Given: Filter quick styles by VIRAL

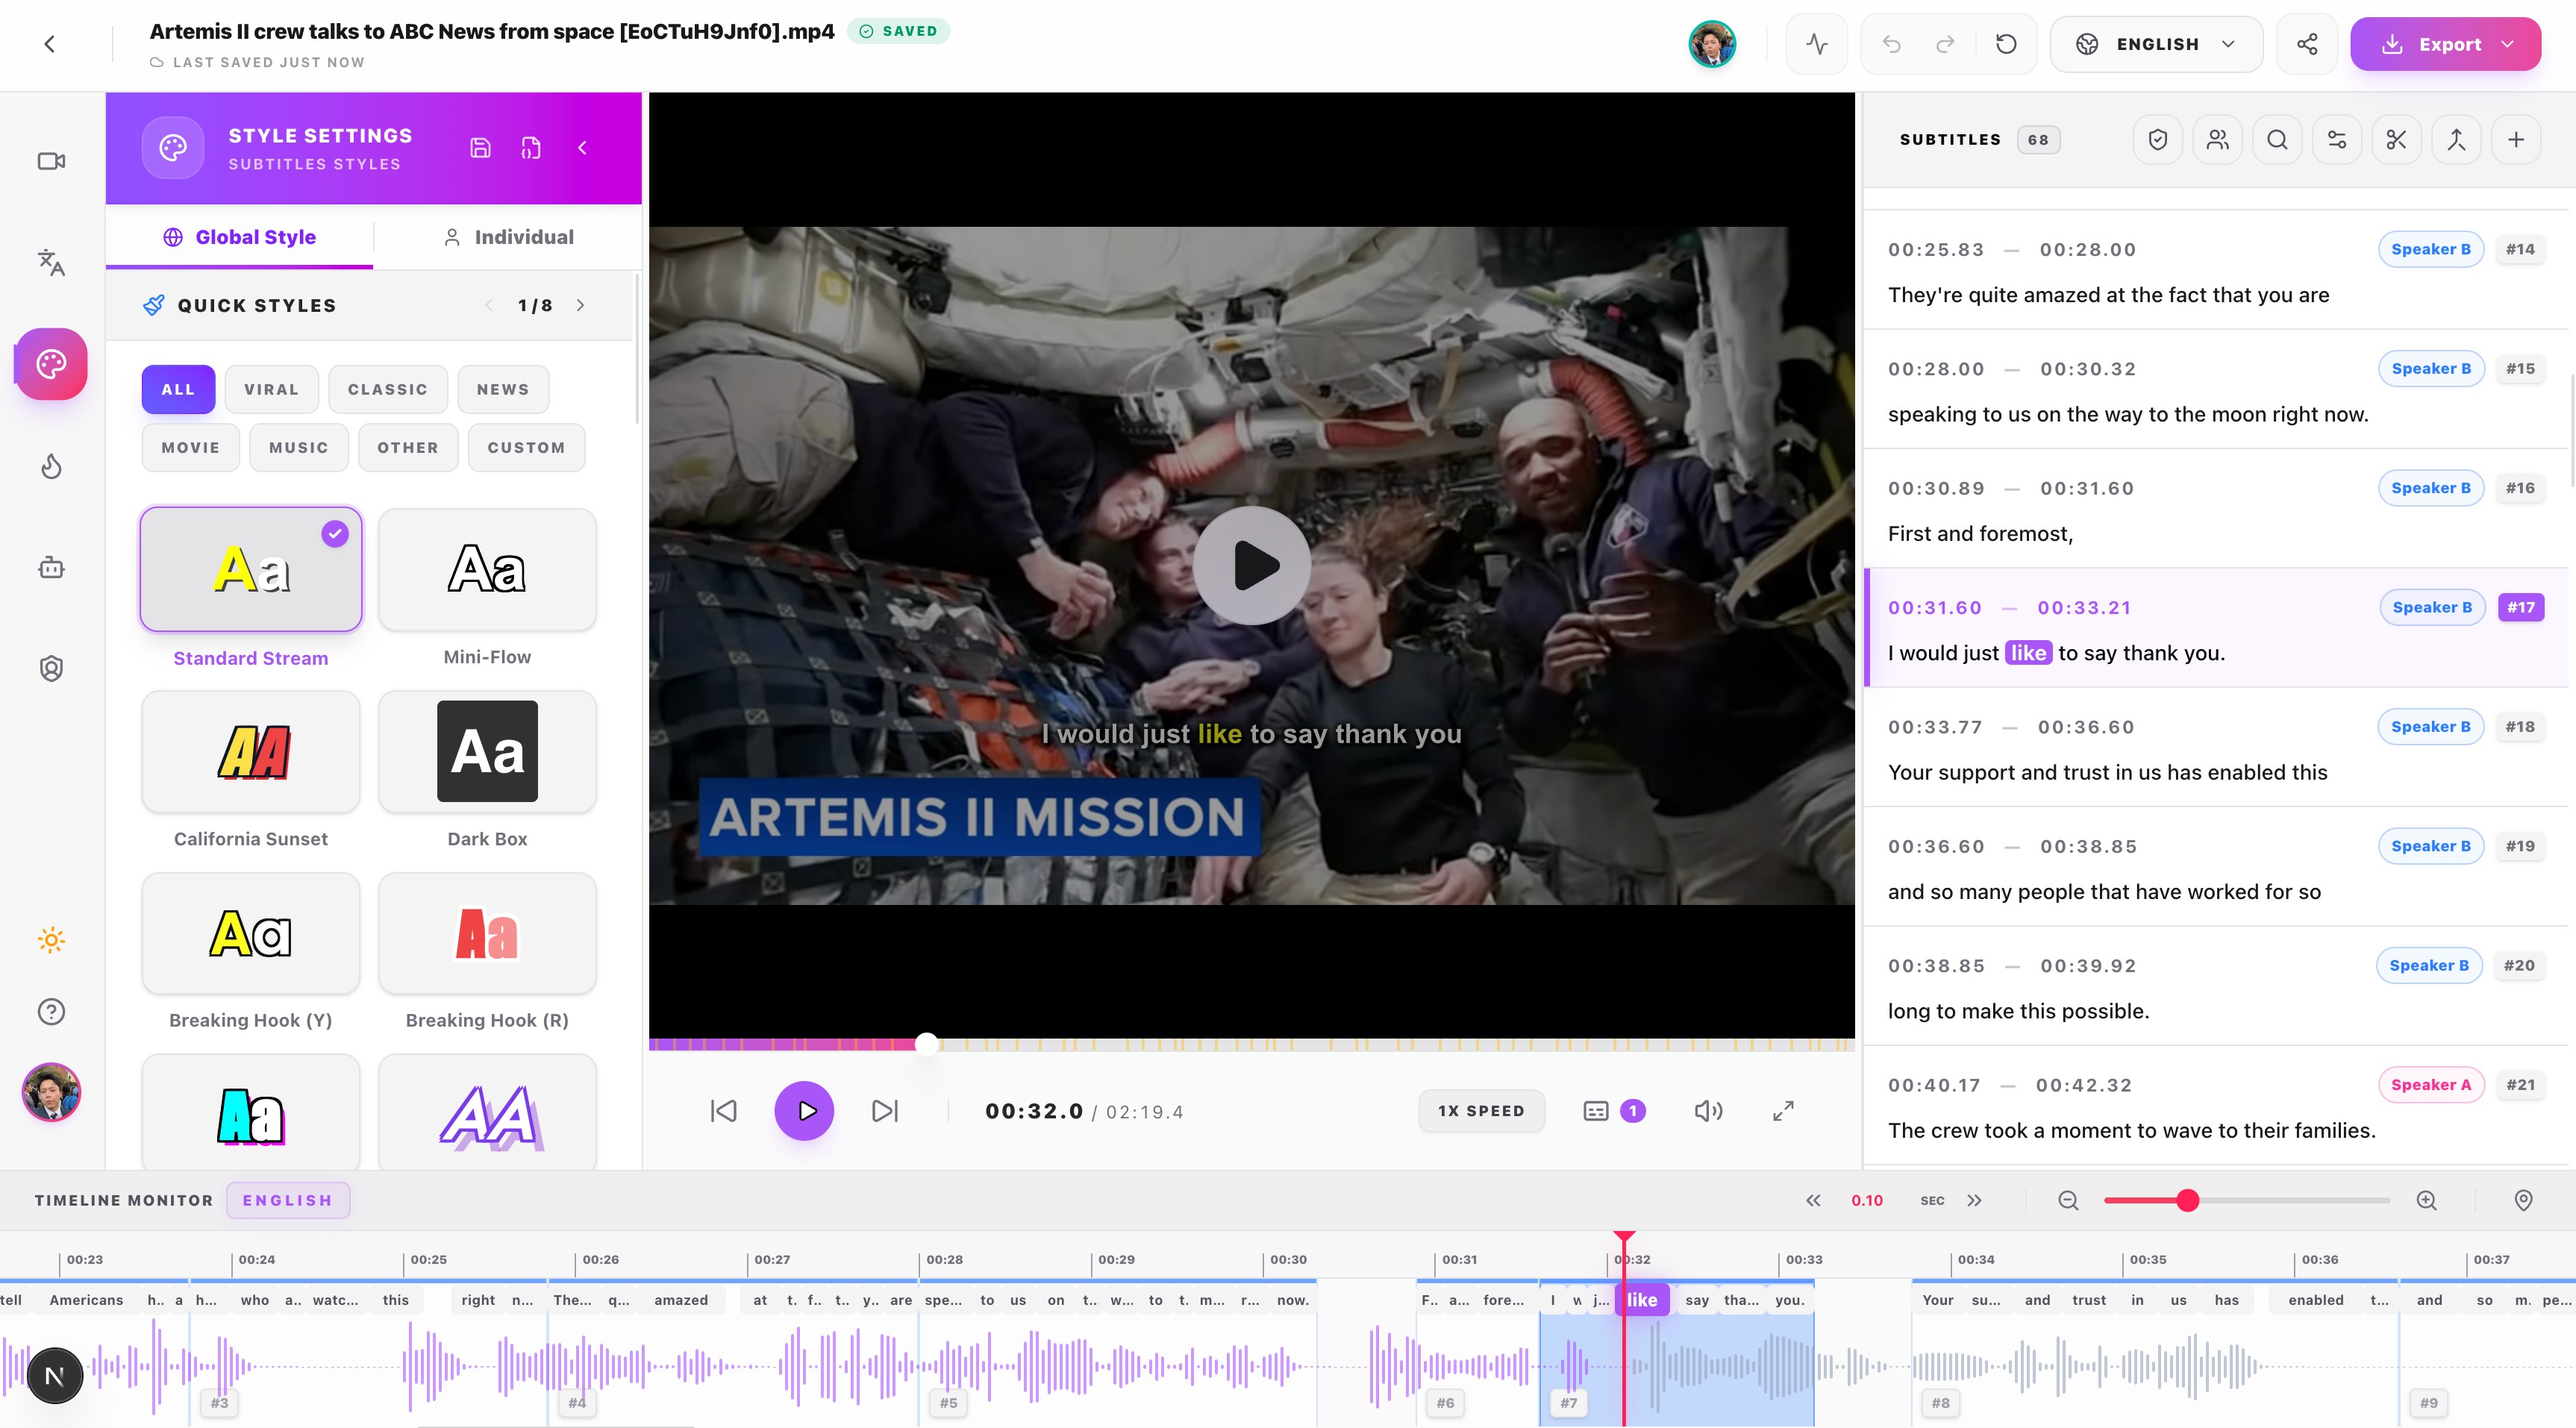Looking at the screenshot, I should [x=272, y=389].
